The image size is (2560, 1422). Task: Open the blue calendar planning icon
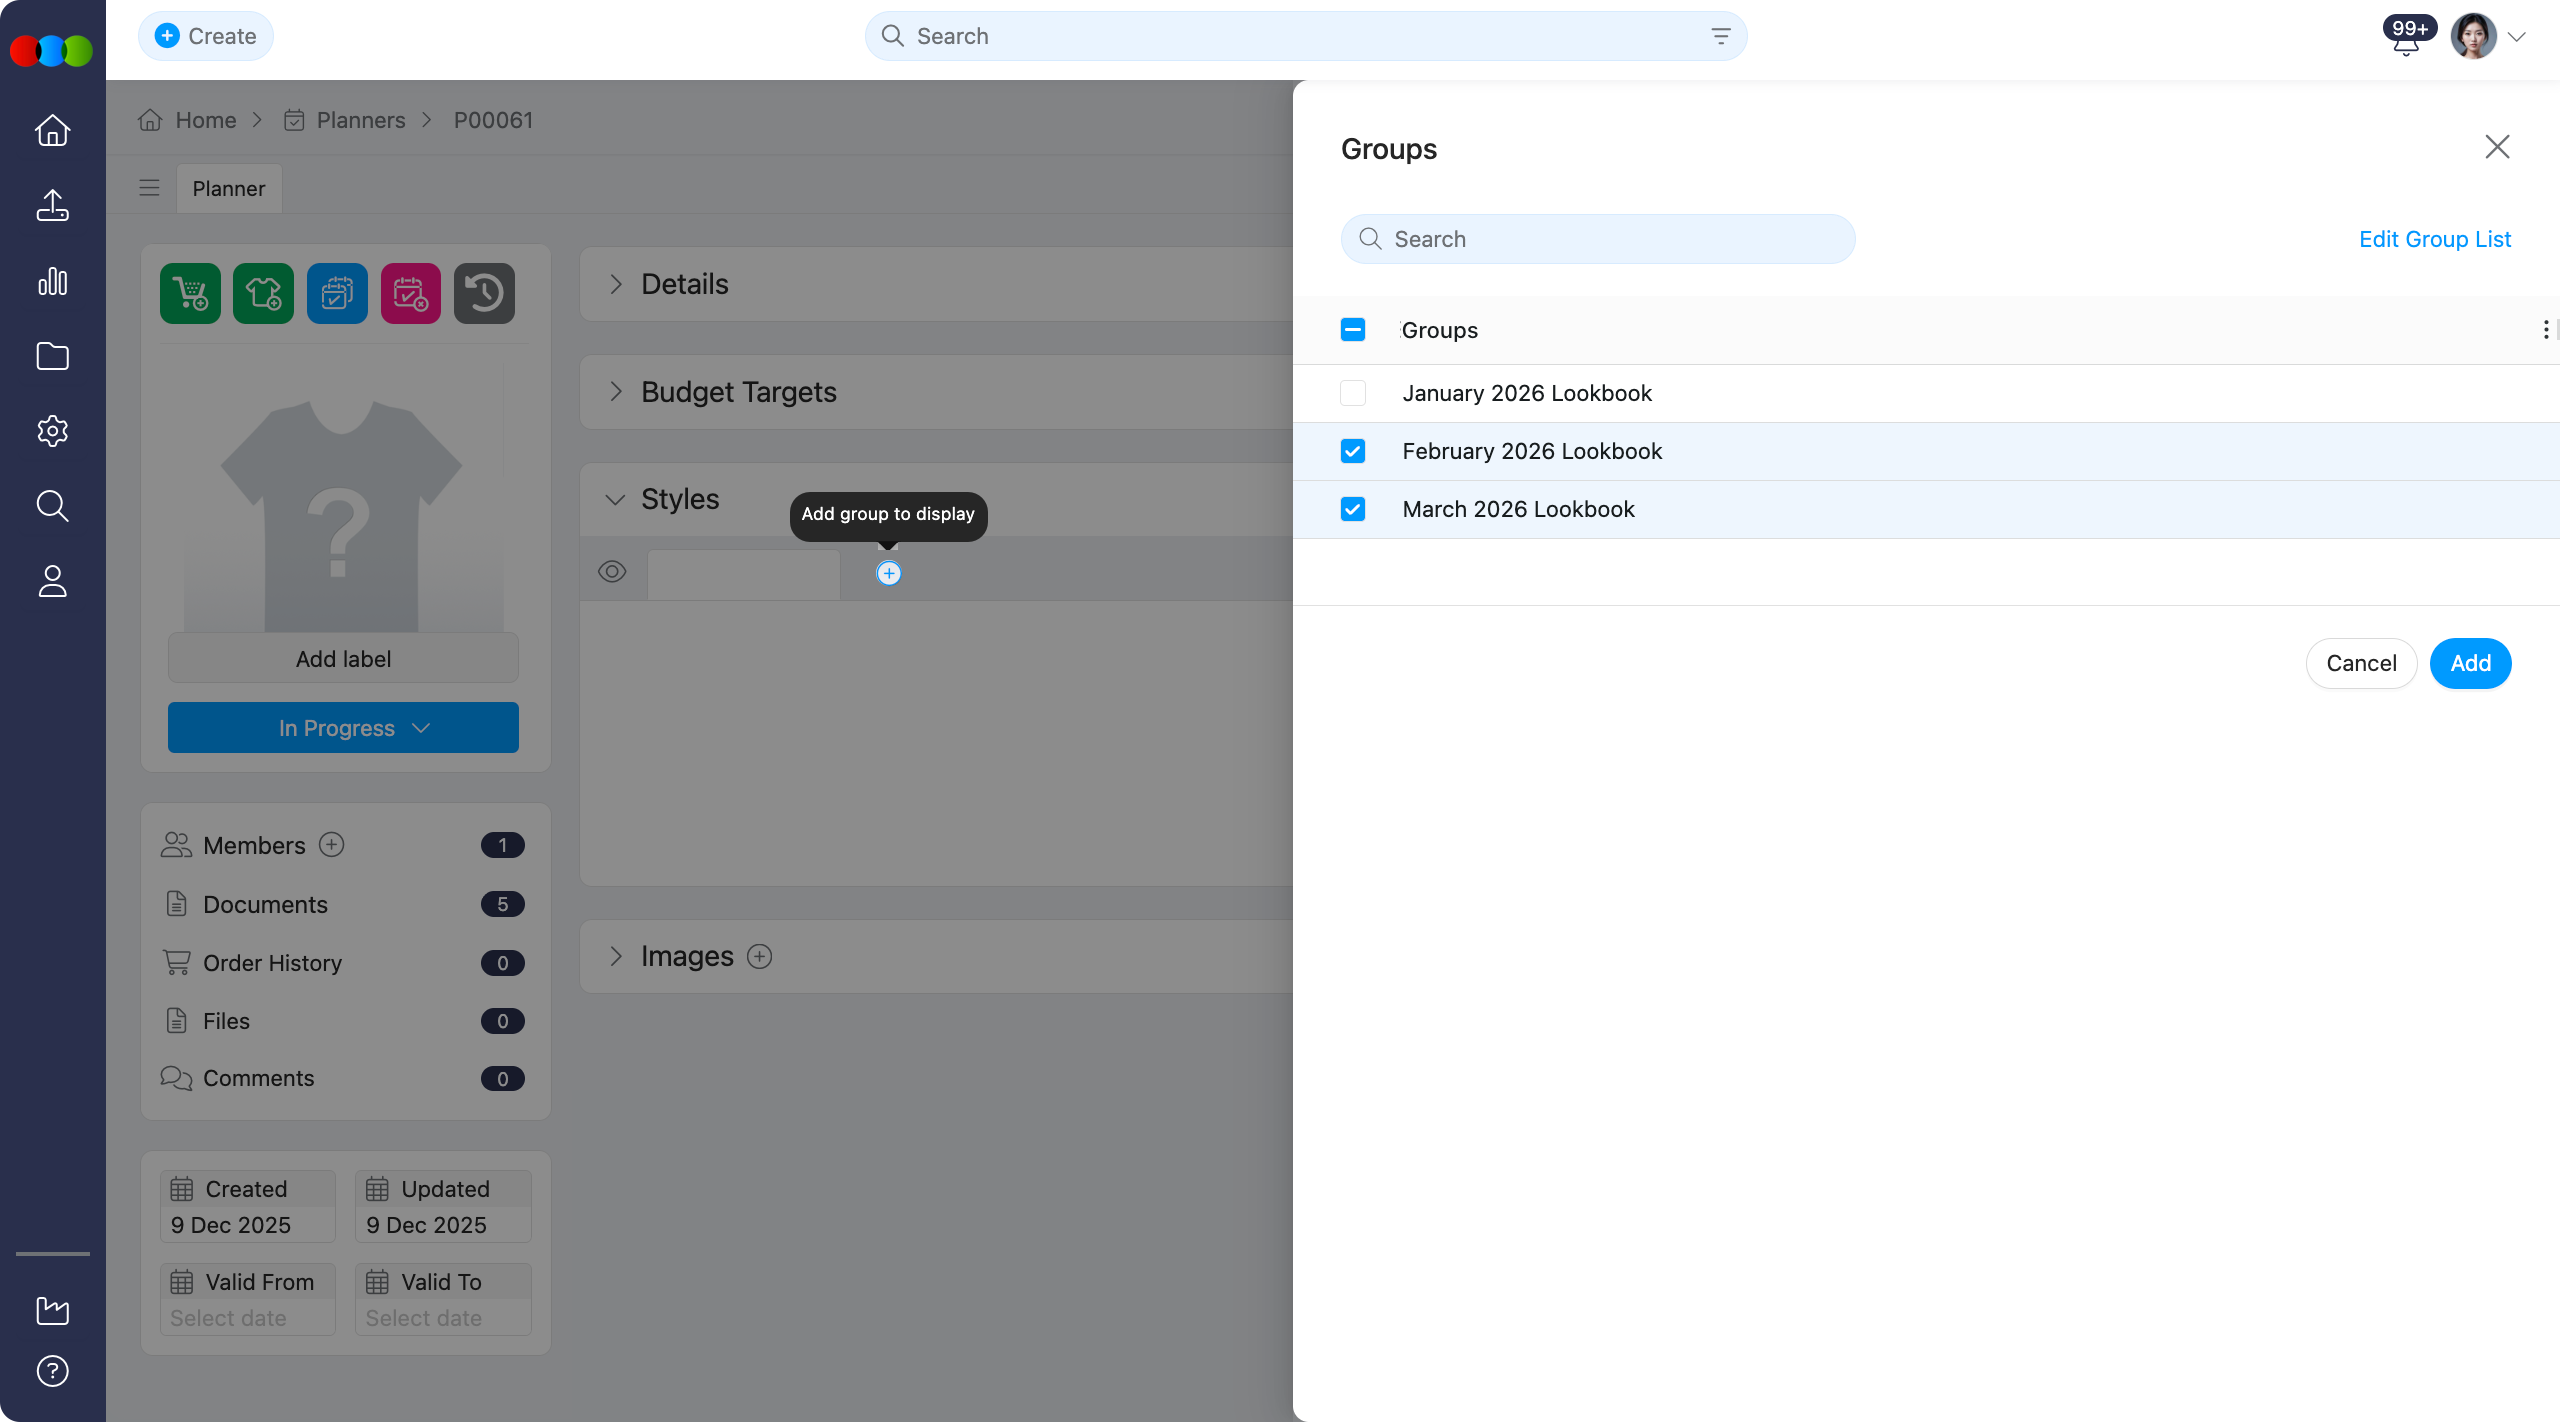pos(336,293)
